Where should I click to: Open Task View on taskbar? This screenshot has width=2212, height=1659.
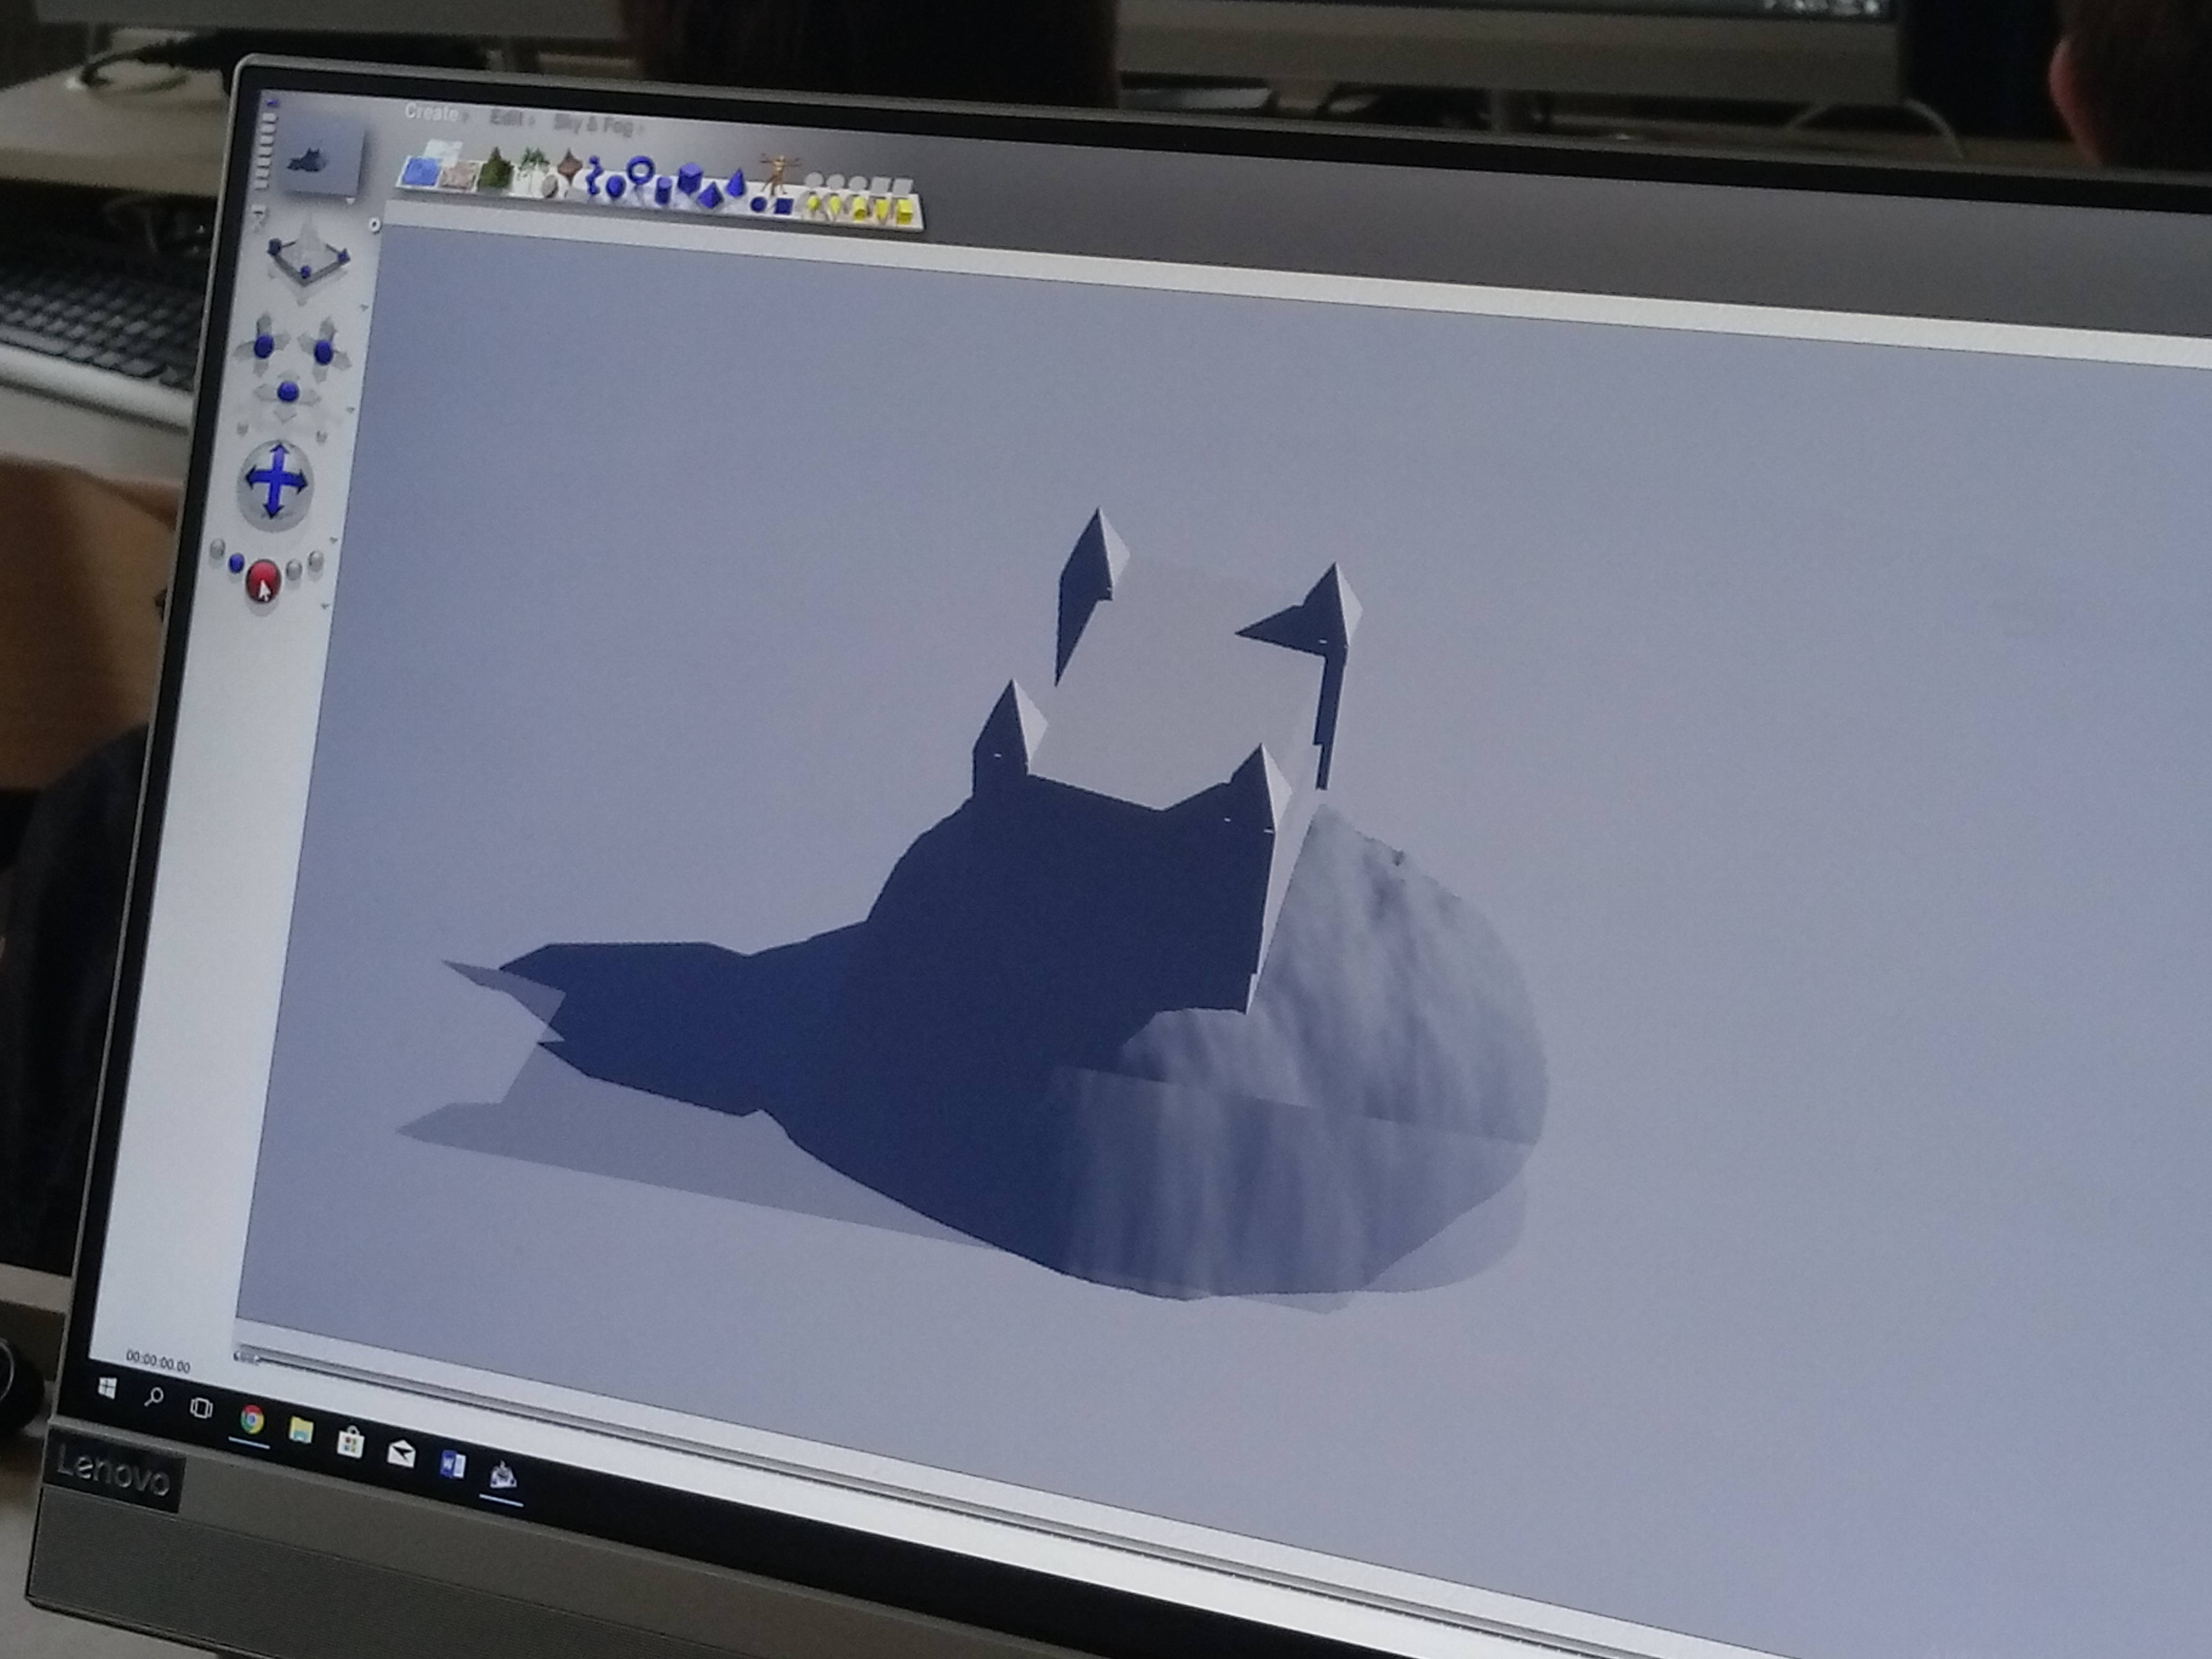pos(201,1408)
